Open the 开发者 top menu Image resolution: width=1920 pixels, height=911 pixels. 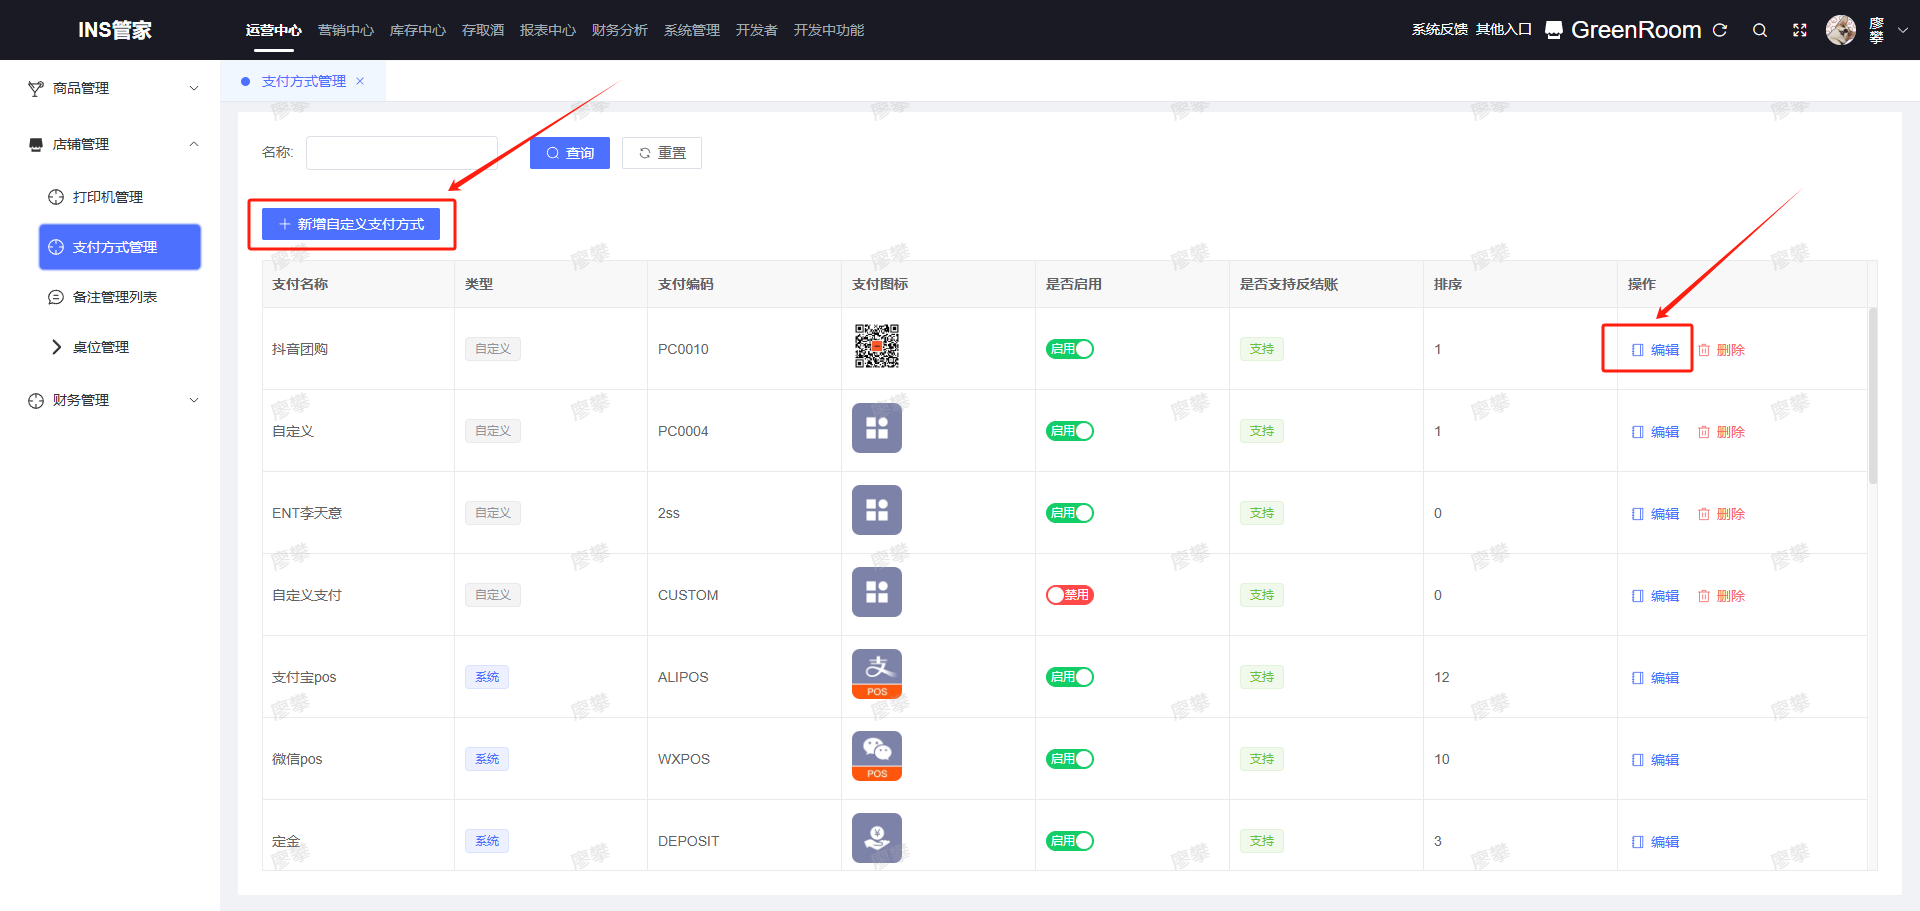pos(757,30)
